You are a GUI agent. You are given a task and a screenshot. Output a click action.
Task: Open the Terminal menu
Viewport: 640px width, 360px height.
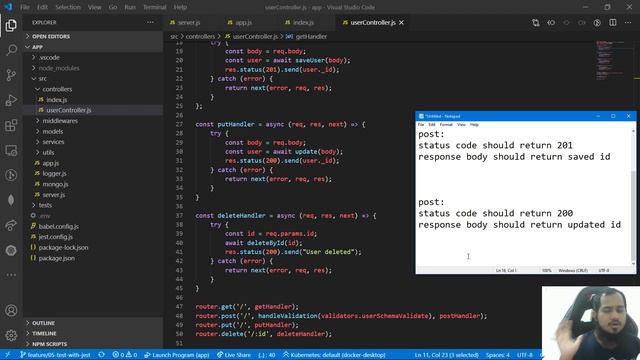[155, 7]
